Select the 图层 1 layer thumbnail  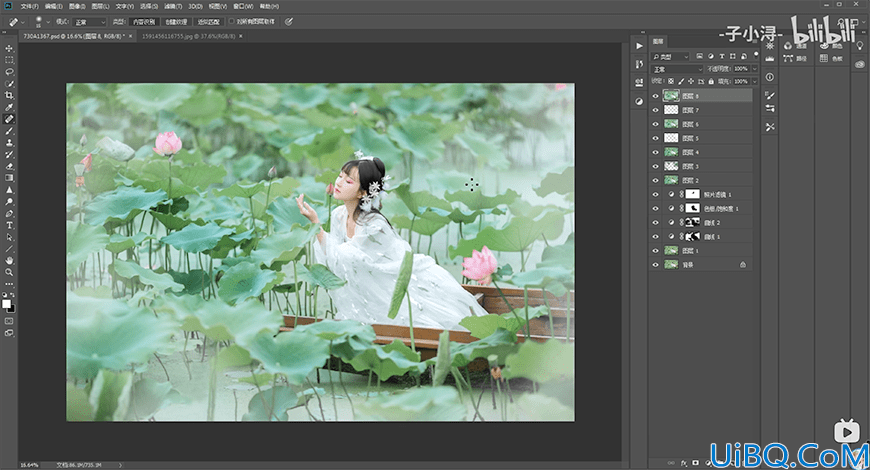671,251
